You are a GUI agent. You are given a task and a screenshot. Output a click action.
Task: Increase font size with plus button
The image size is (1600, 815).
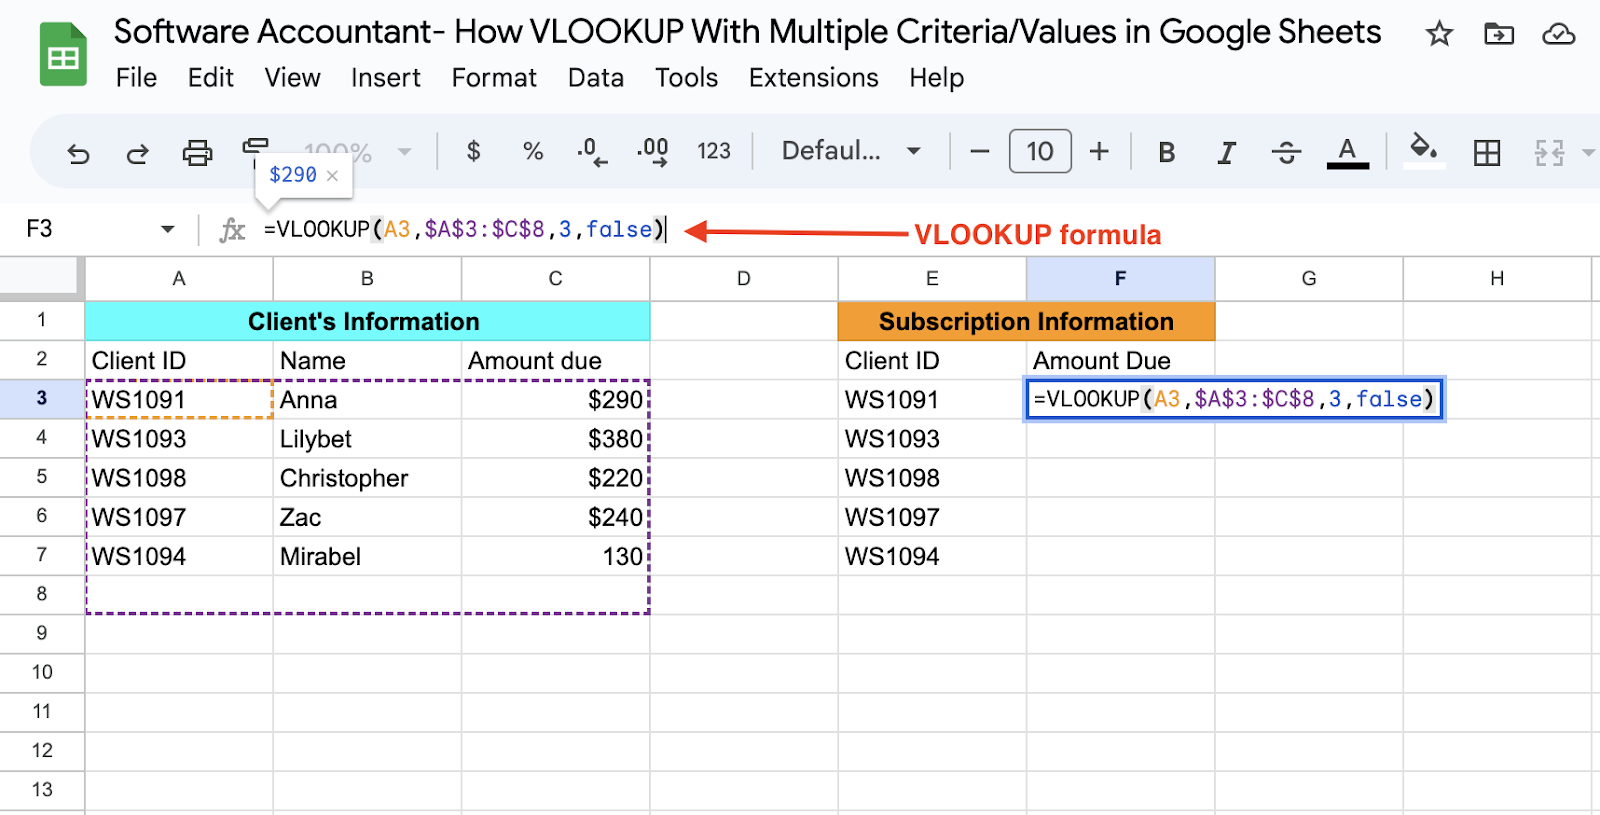pyautogui.click(x=1099, y=151)
